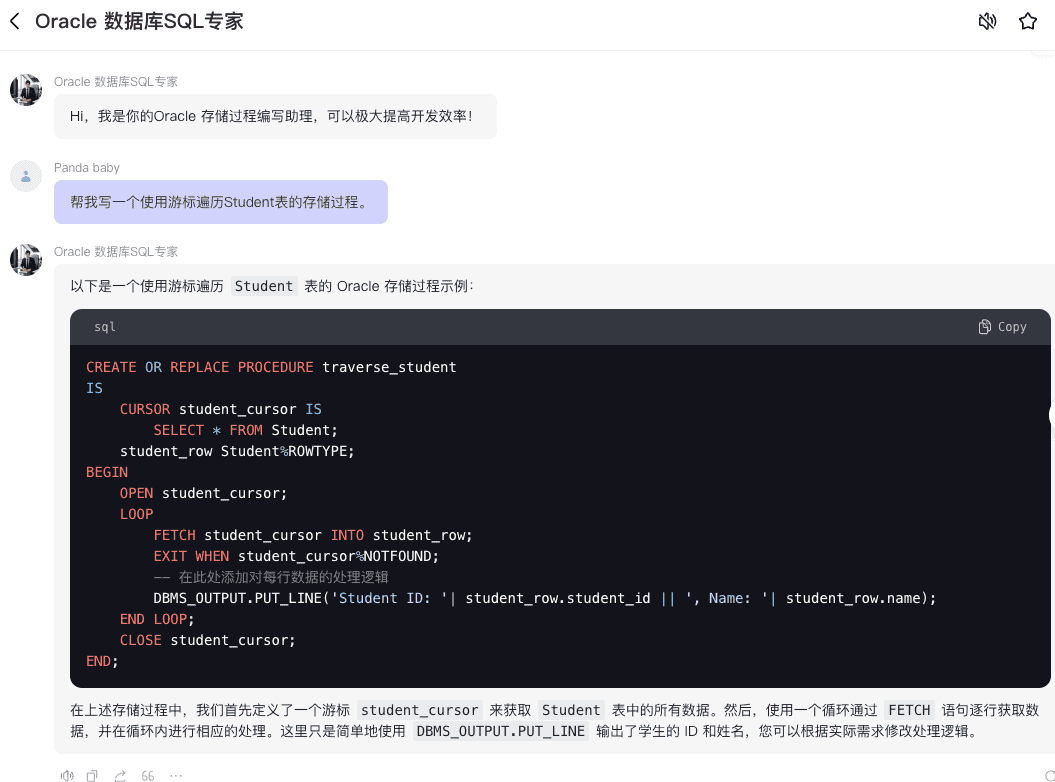Share the response using the arrow icon
This screenshot has height=782, width=1055.
(x=120, y=775)
